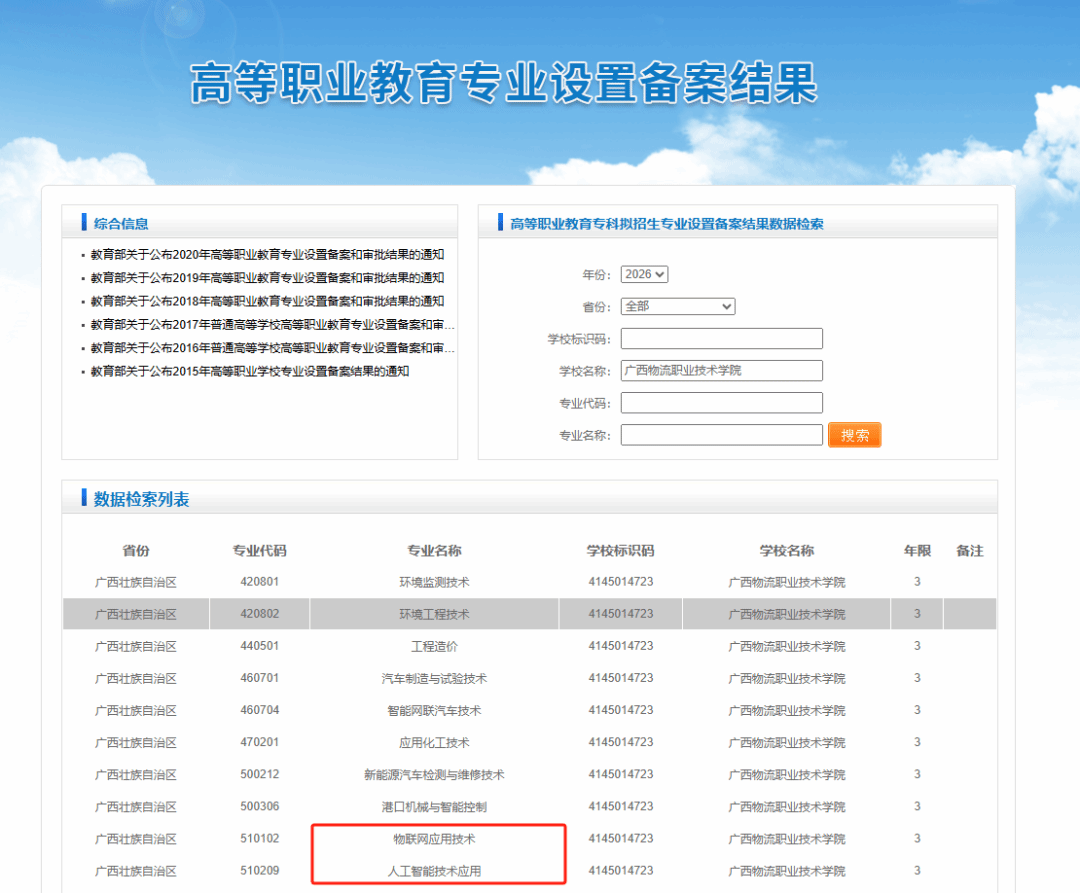Open the 2018年 notice link
This screenshot has height=893, width=1080.
pyautogui.click(x=267, y=301)
